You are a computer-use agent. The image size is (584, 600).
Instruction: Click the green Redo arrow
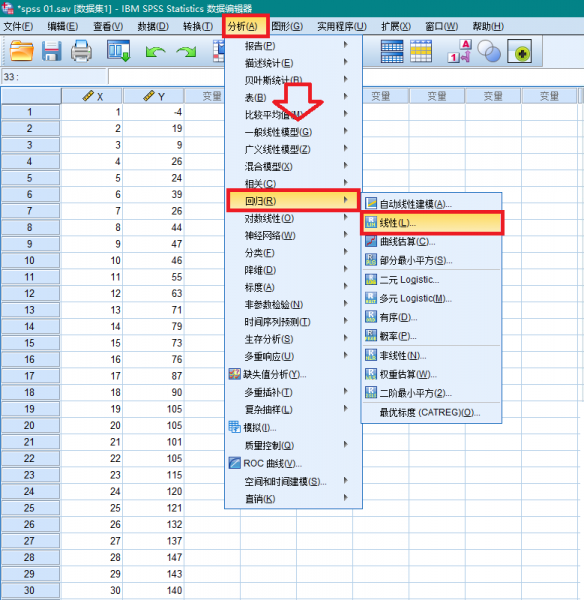coord(186,52)
